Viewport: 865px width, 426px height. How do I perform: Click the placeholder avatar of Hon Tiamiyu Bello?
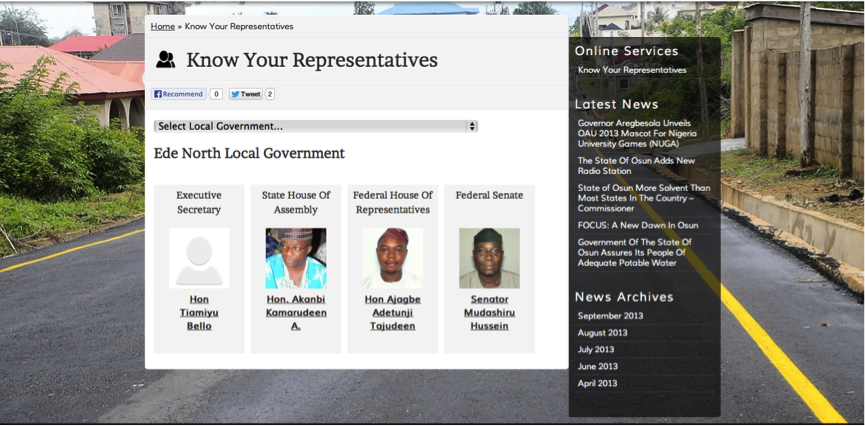199,258
